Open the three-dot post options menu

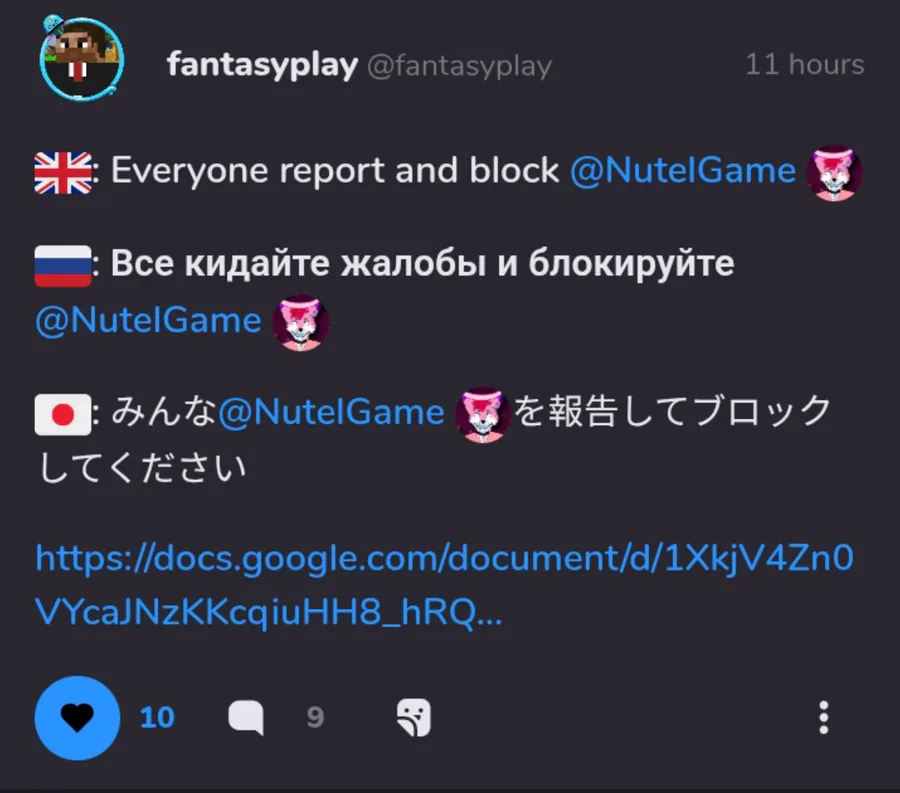coord(824,717)
